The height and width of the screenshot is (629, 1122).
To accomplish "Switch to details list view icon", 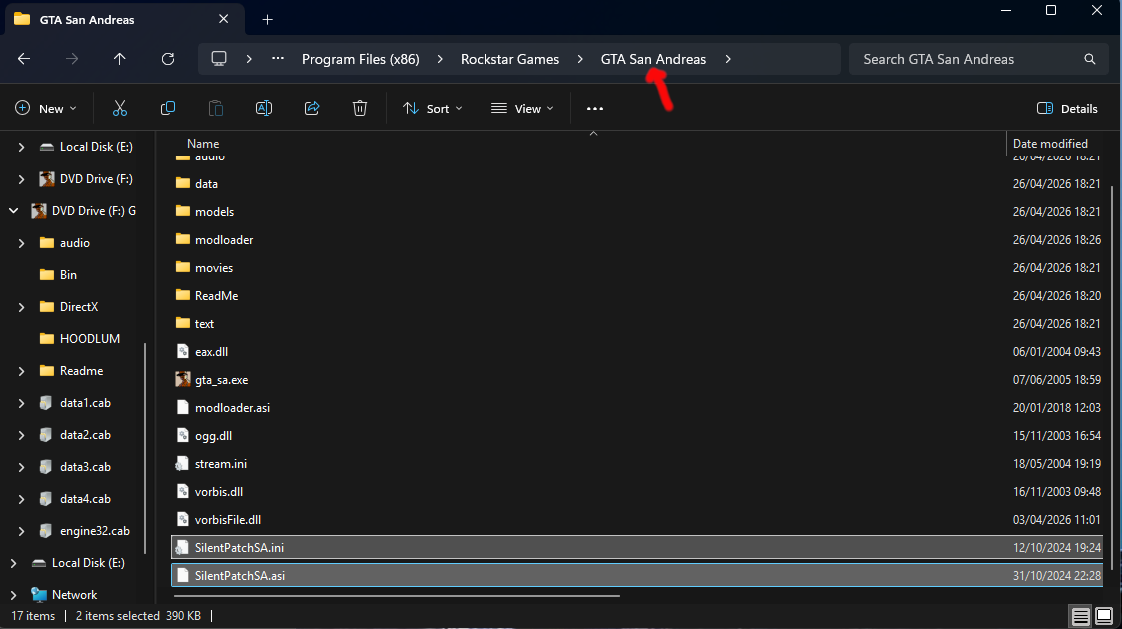I will (1080, 616).
